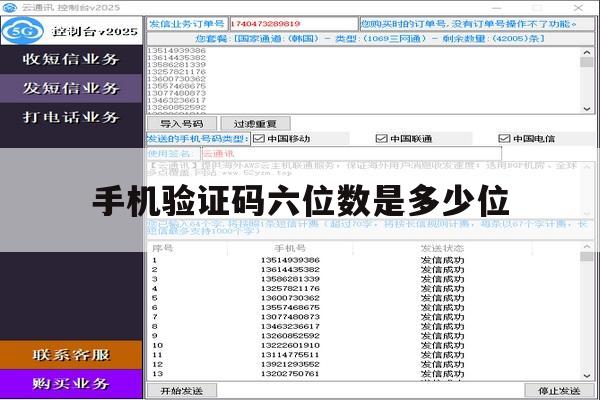The width and height of the screenshot is (600, 400).
Task: Click results table scrollbar up arrow
Action: click(587, 247)
